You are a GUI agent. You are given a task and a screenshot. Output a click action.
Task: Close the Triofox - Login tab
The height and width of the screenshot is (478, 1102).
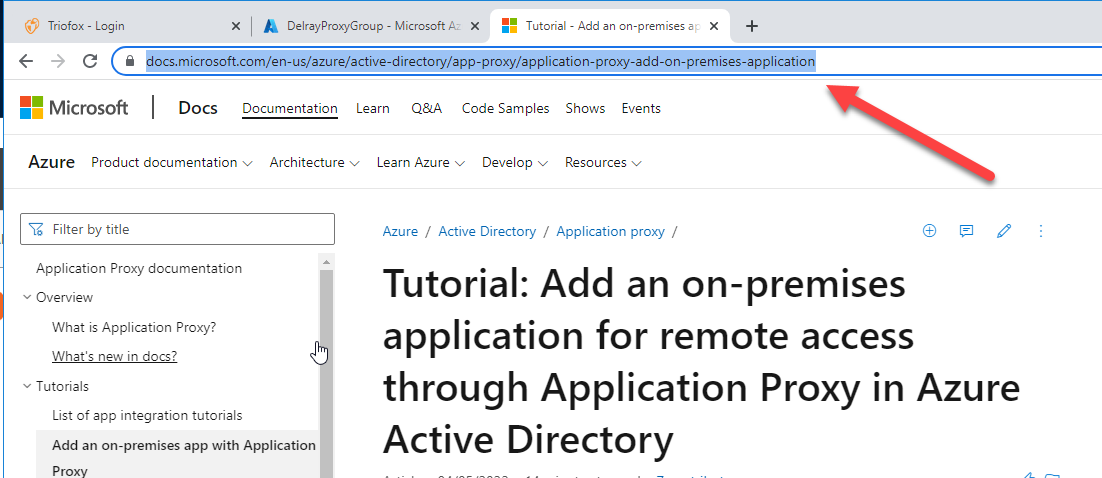point(236,26)
